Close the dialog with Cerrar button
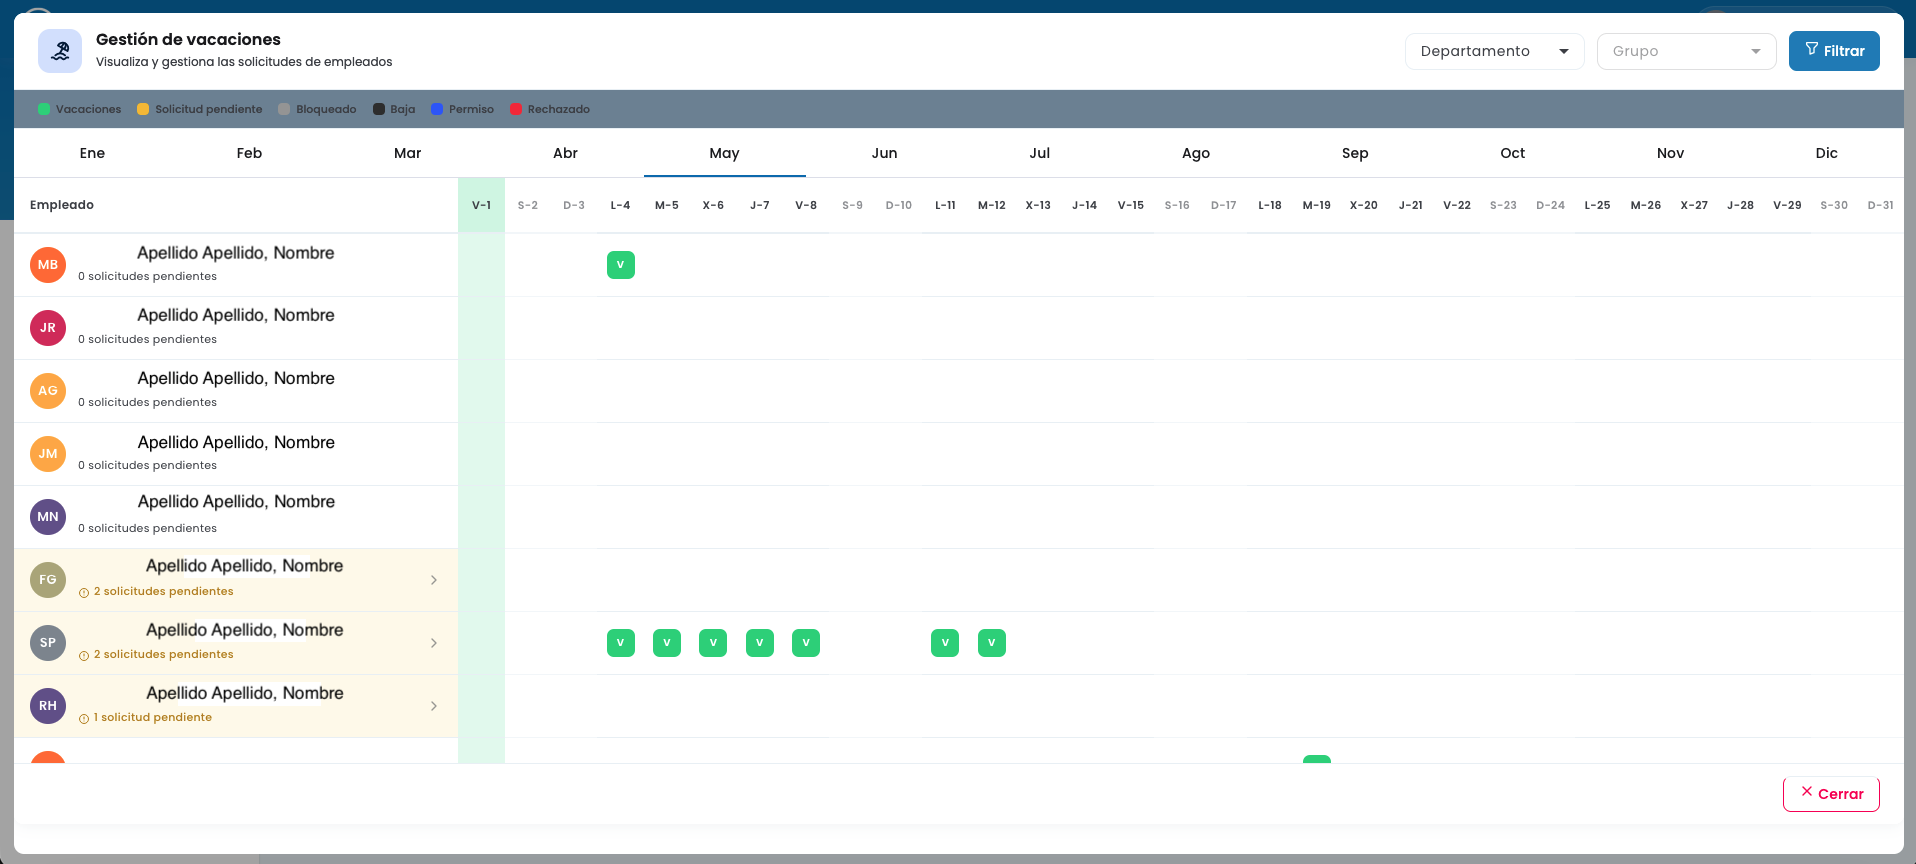 point(1831,793)
